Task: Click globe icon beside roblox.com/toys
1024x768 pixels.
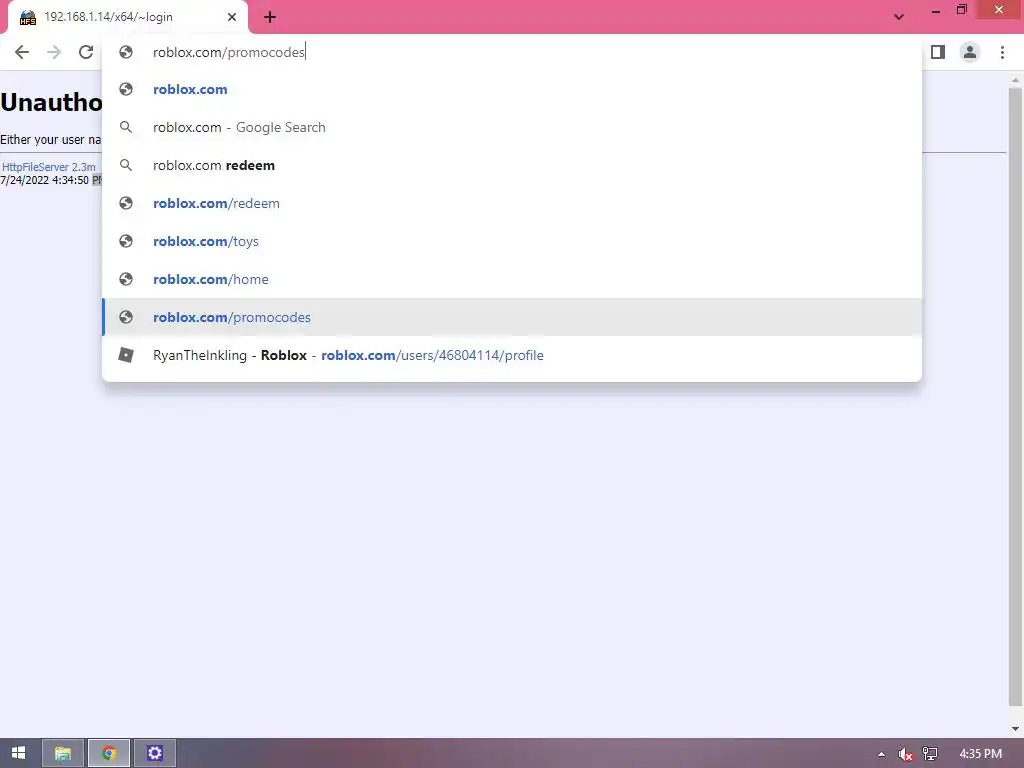Action: click(126, 241)
